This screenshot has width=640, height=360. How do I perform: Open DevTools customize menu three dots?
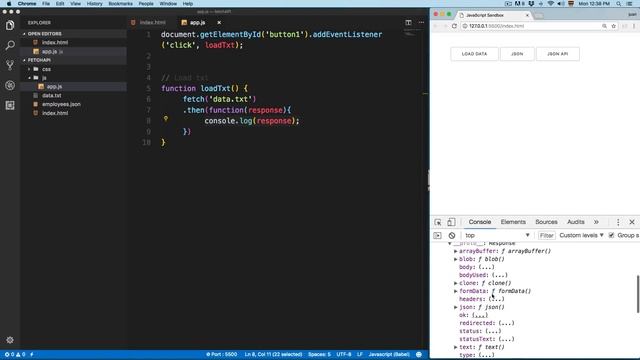pos(618,222)
